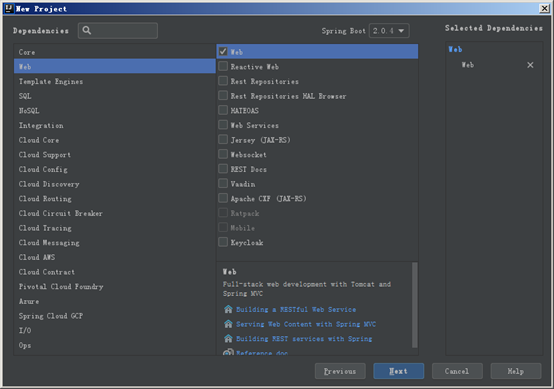Cancel the New Project dialog
Screen dimensions: 554x389
point(457,371)
